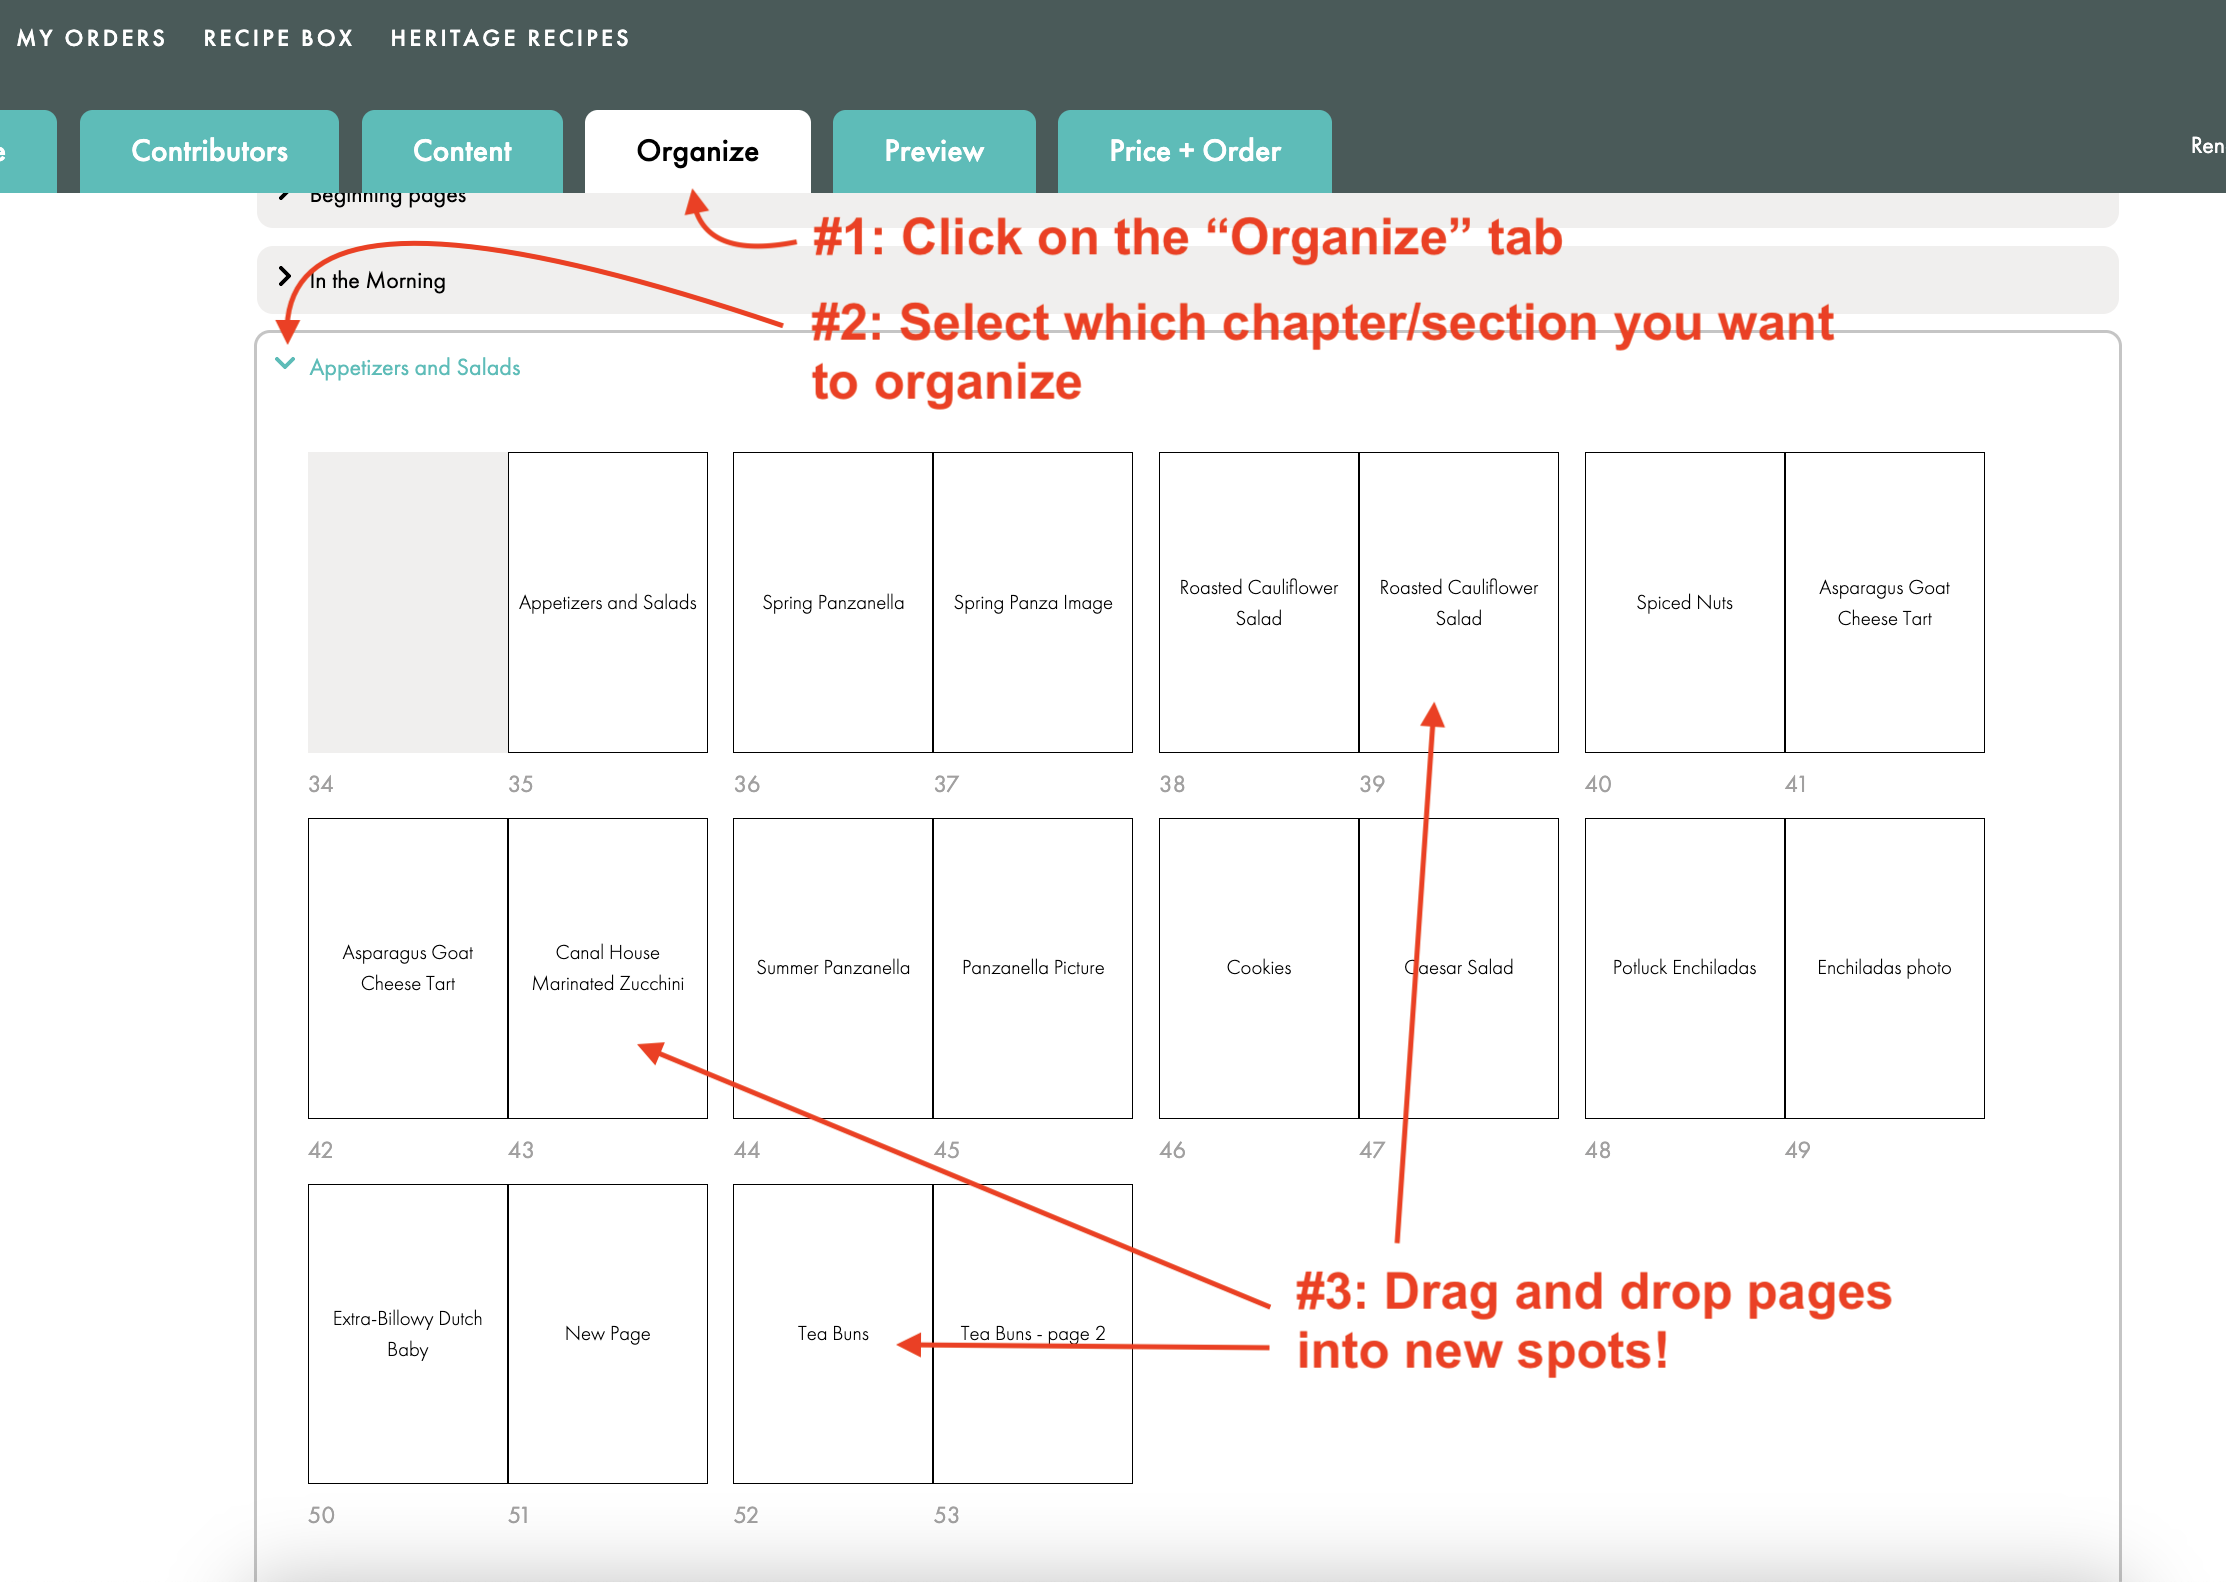Select the Tea Buns page
Image resolution: width=2226 pixels, height=1582 pixels.
pyautogui.click(x=832, y=1333)
